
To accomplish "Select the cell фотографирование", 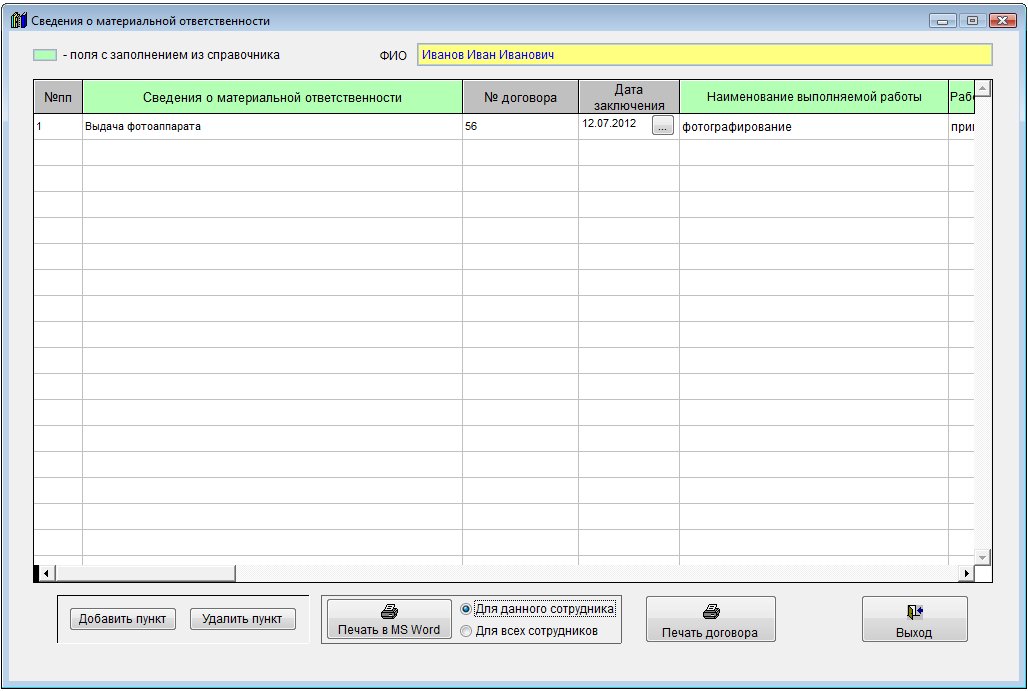I will [x=814, y=127].
